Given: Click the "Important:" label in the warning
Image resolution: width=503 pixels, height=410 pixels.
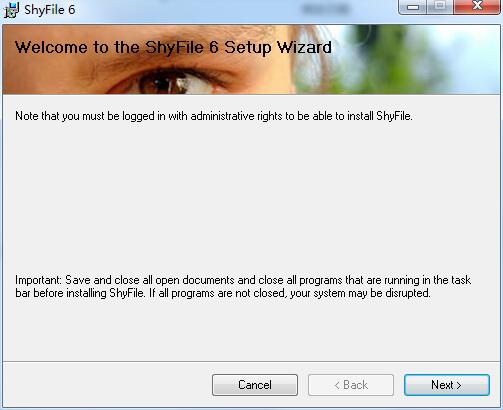Looking at the screenshot, I should [x=38, y=280].
